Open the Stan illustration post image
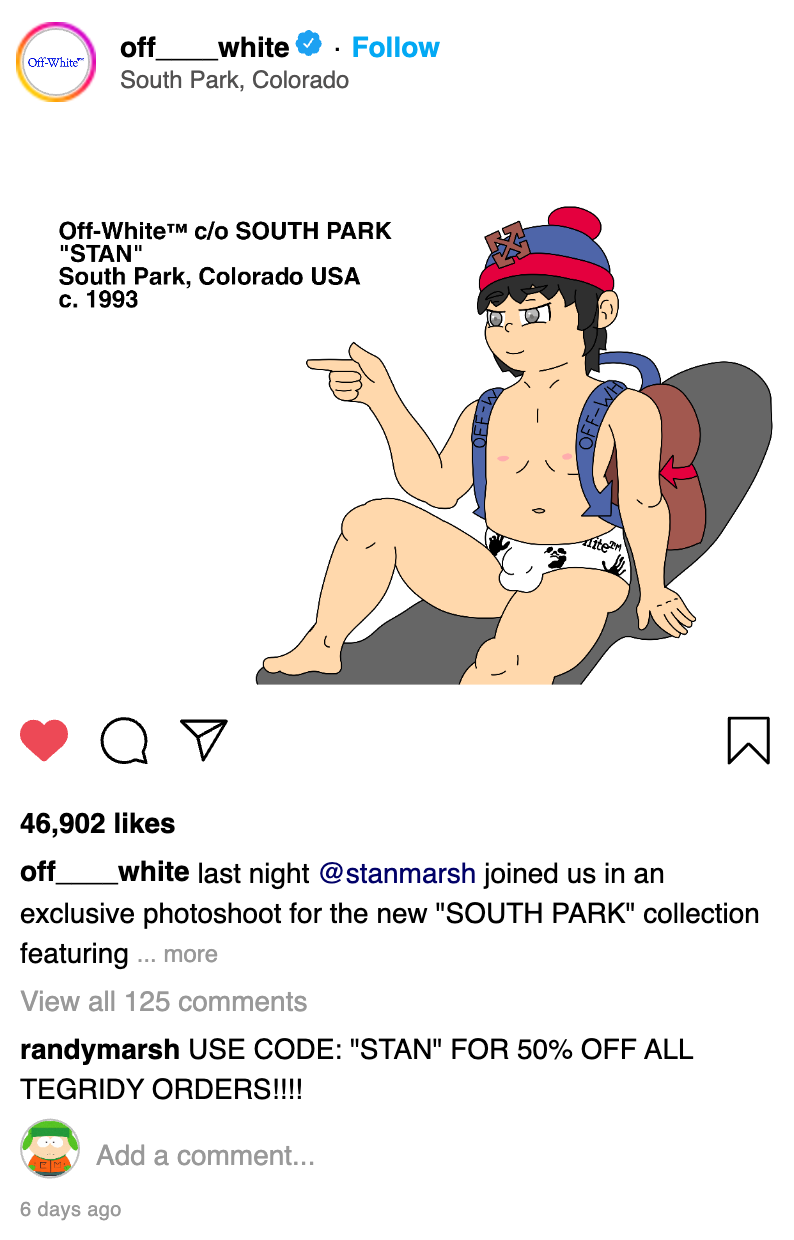 click(397, 404)
